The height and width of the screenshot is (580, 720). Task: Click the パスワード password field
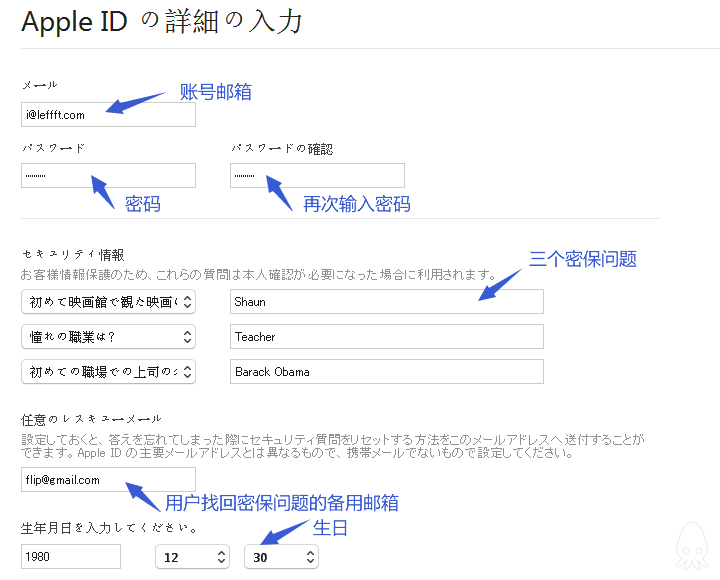[108, 175]
